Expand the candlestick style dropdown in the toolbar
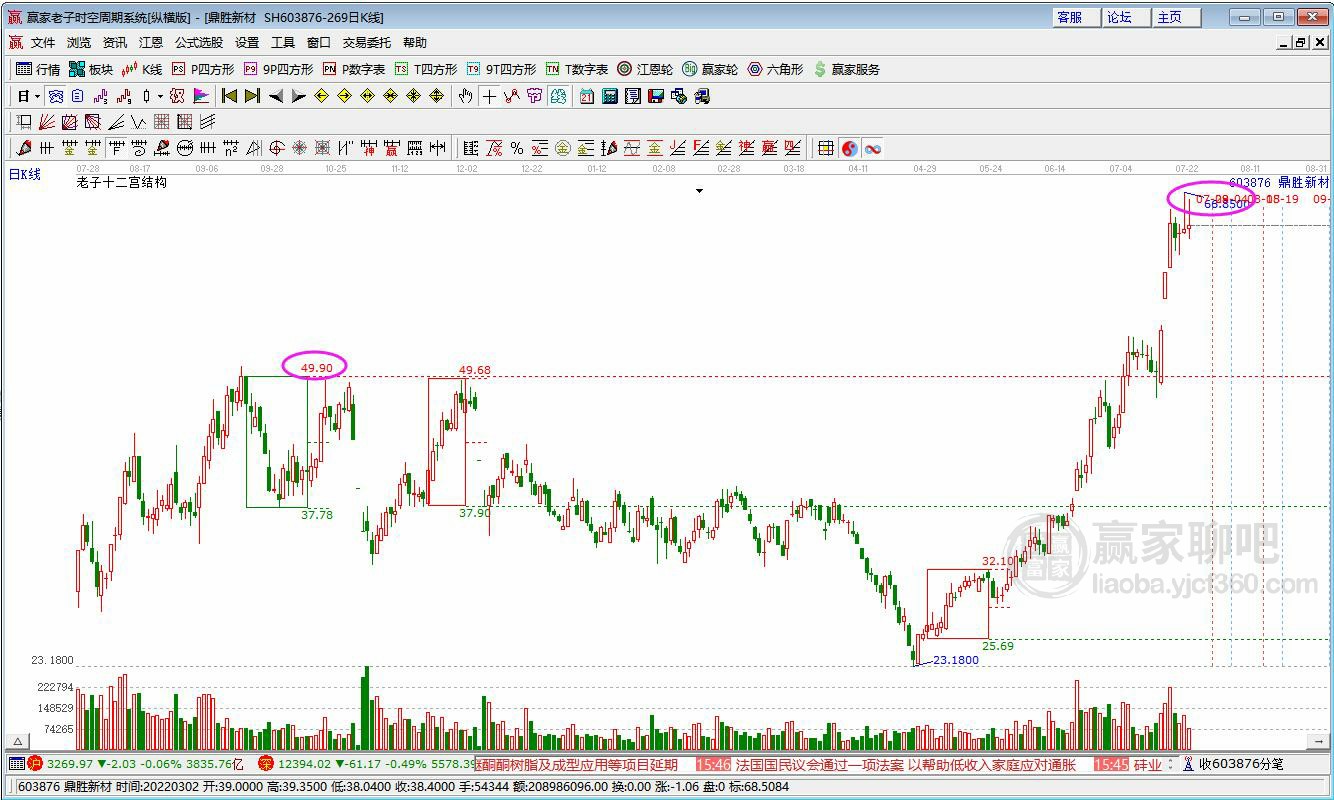The image size is (1334, 800). click(159, 96)
